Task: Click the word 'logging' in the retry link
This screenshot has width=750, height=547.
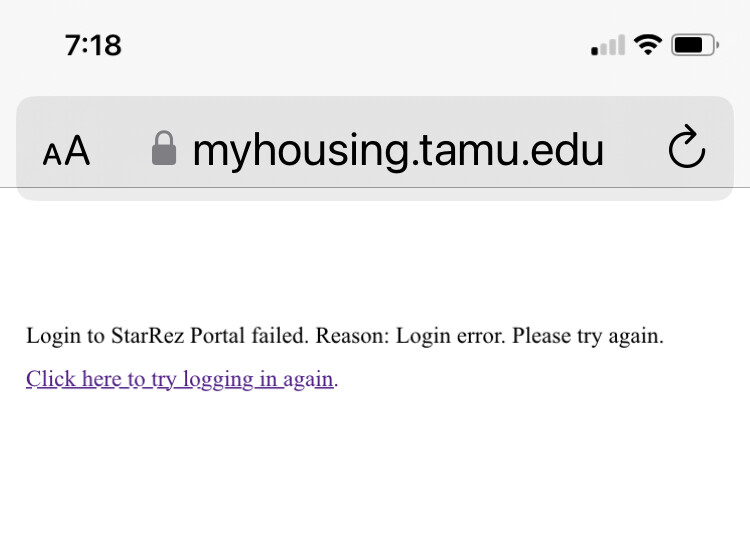Action: [x=218, y=381]
